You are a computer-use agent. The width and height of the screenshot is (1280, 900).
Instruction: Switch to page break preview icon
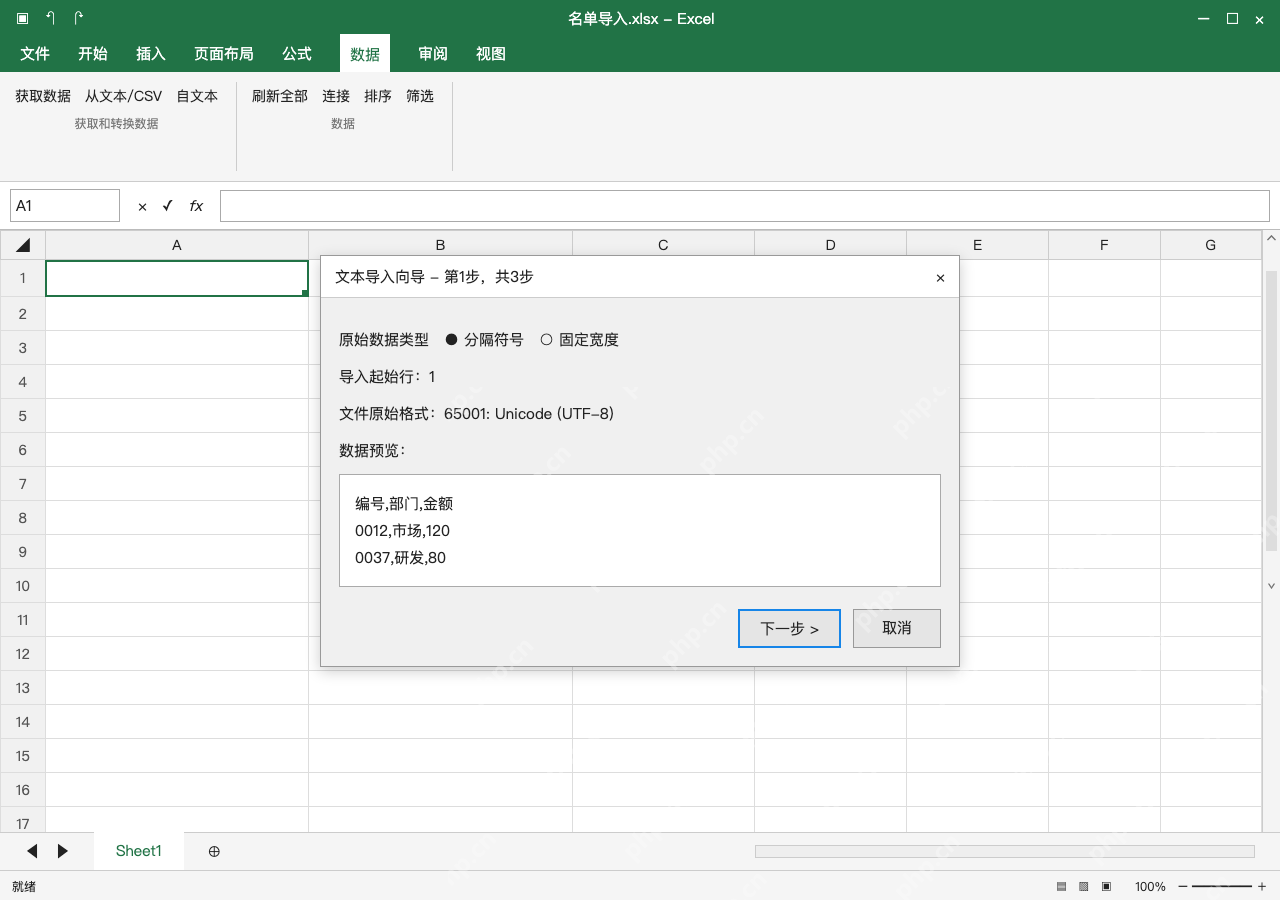point(1106,887)
